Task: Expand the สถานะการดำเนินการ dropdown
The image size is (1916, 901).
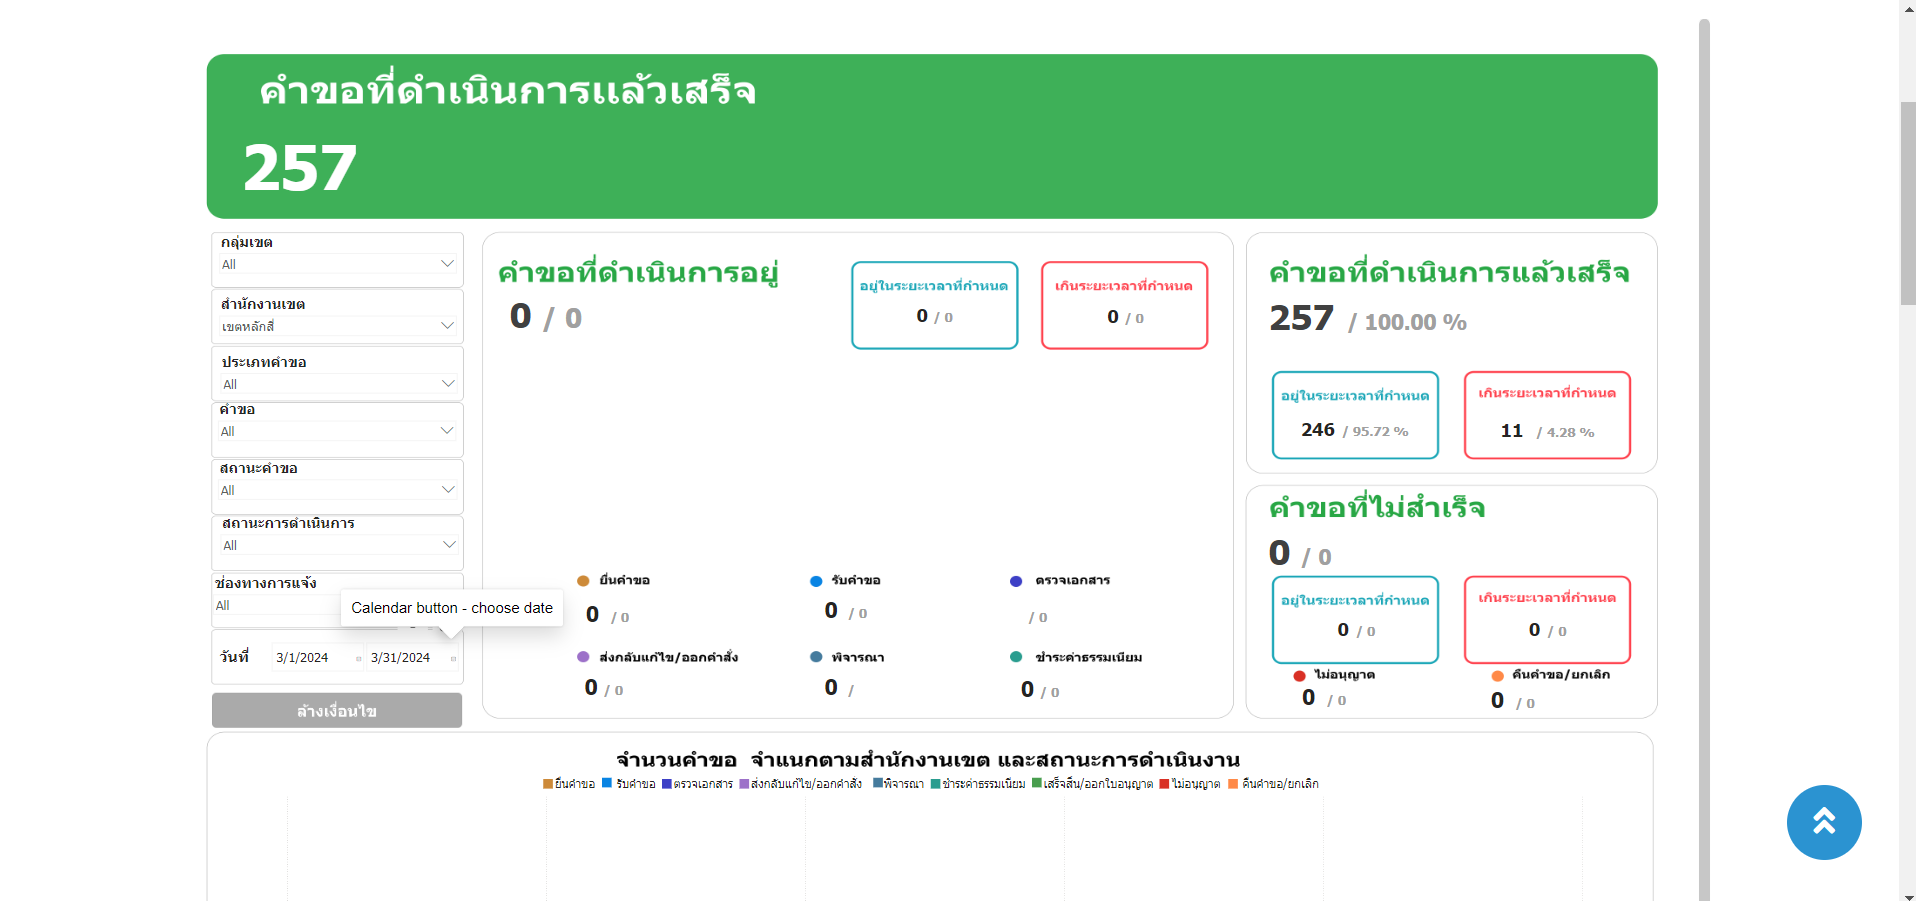Action: tap(337, 545)
